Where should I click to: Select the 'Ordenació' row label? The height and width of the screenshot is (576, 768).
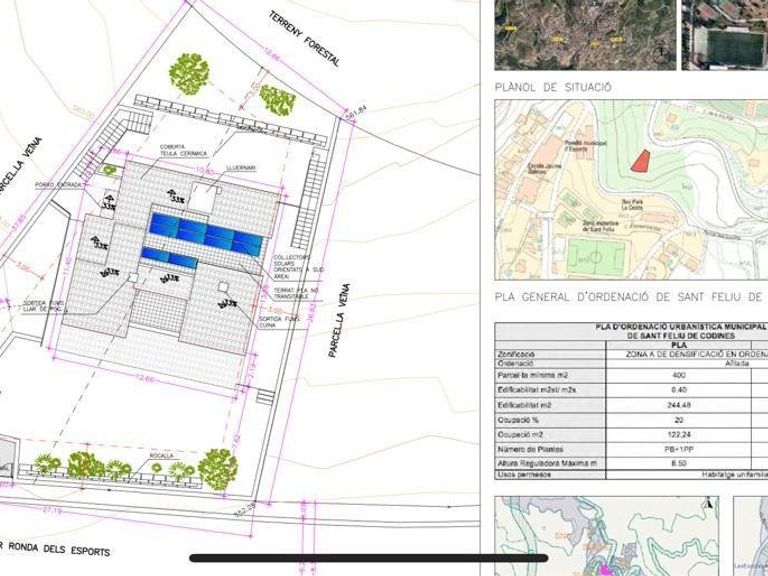click(515, 363)
